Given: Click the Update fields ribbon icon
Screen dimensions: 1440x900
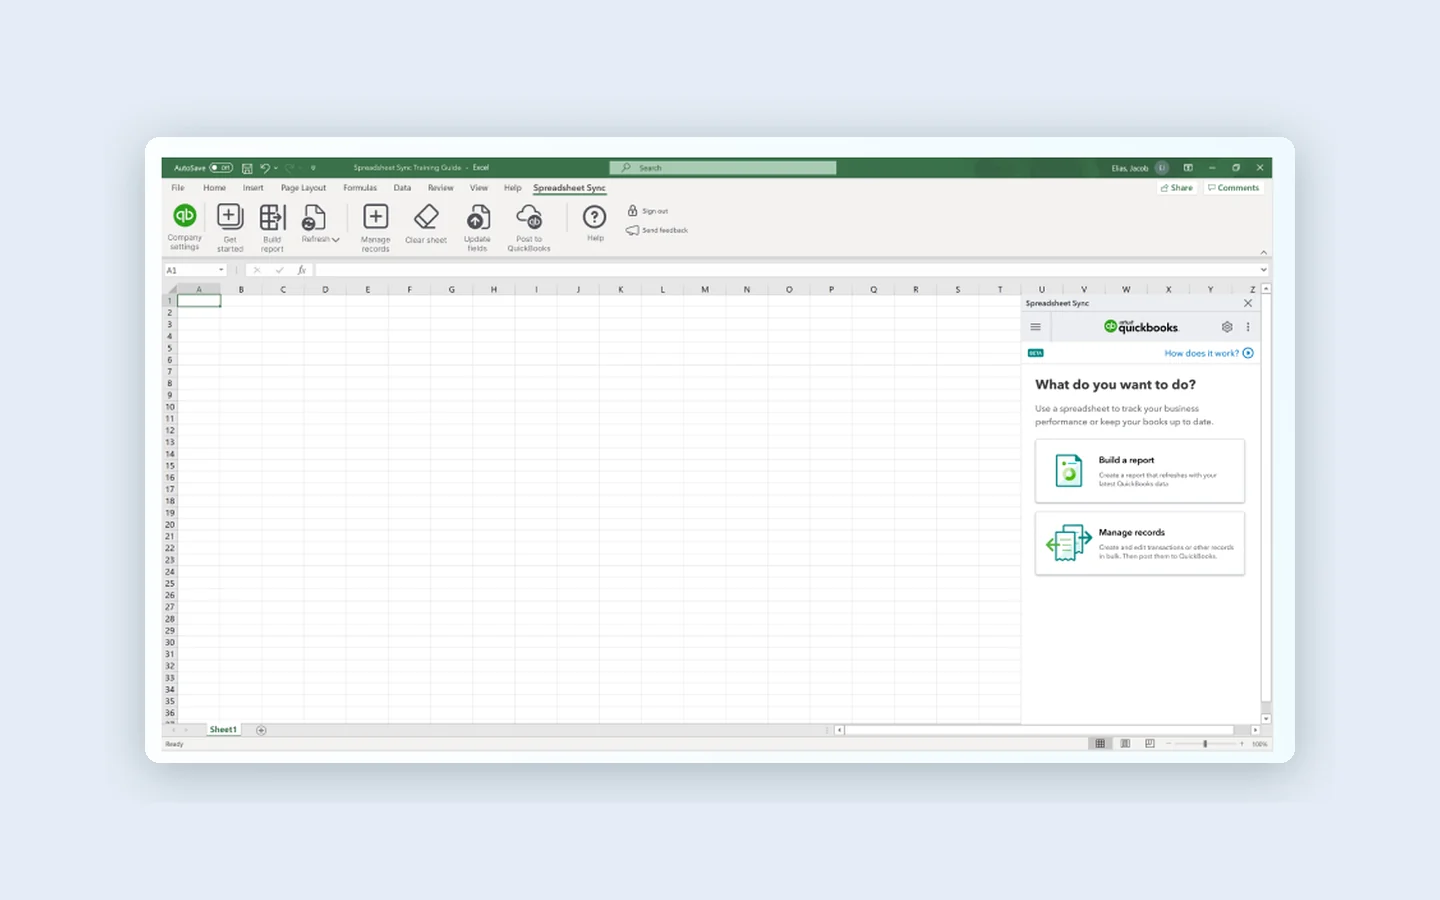Looking at the screenshot, I should coord(477,216).
